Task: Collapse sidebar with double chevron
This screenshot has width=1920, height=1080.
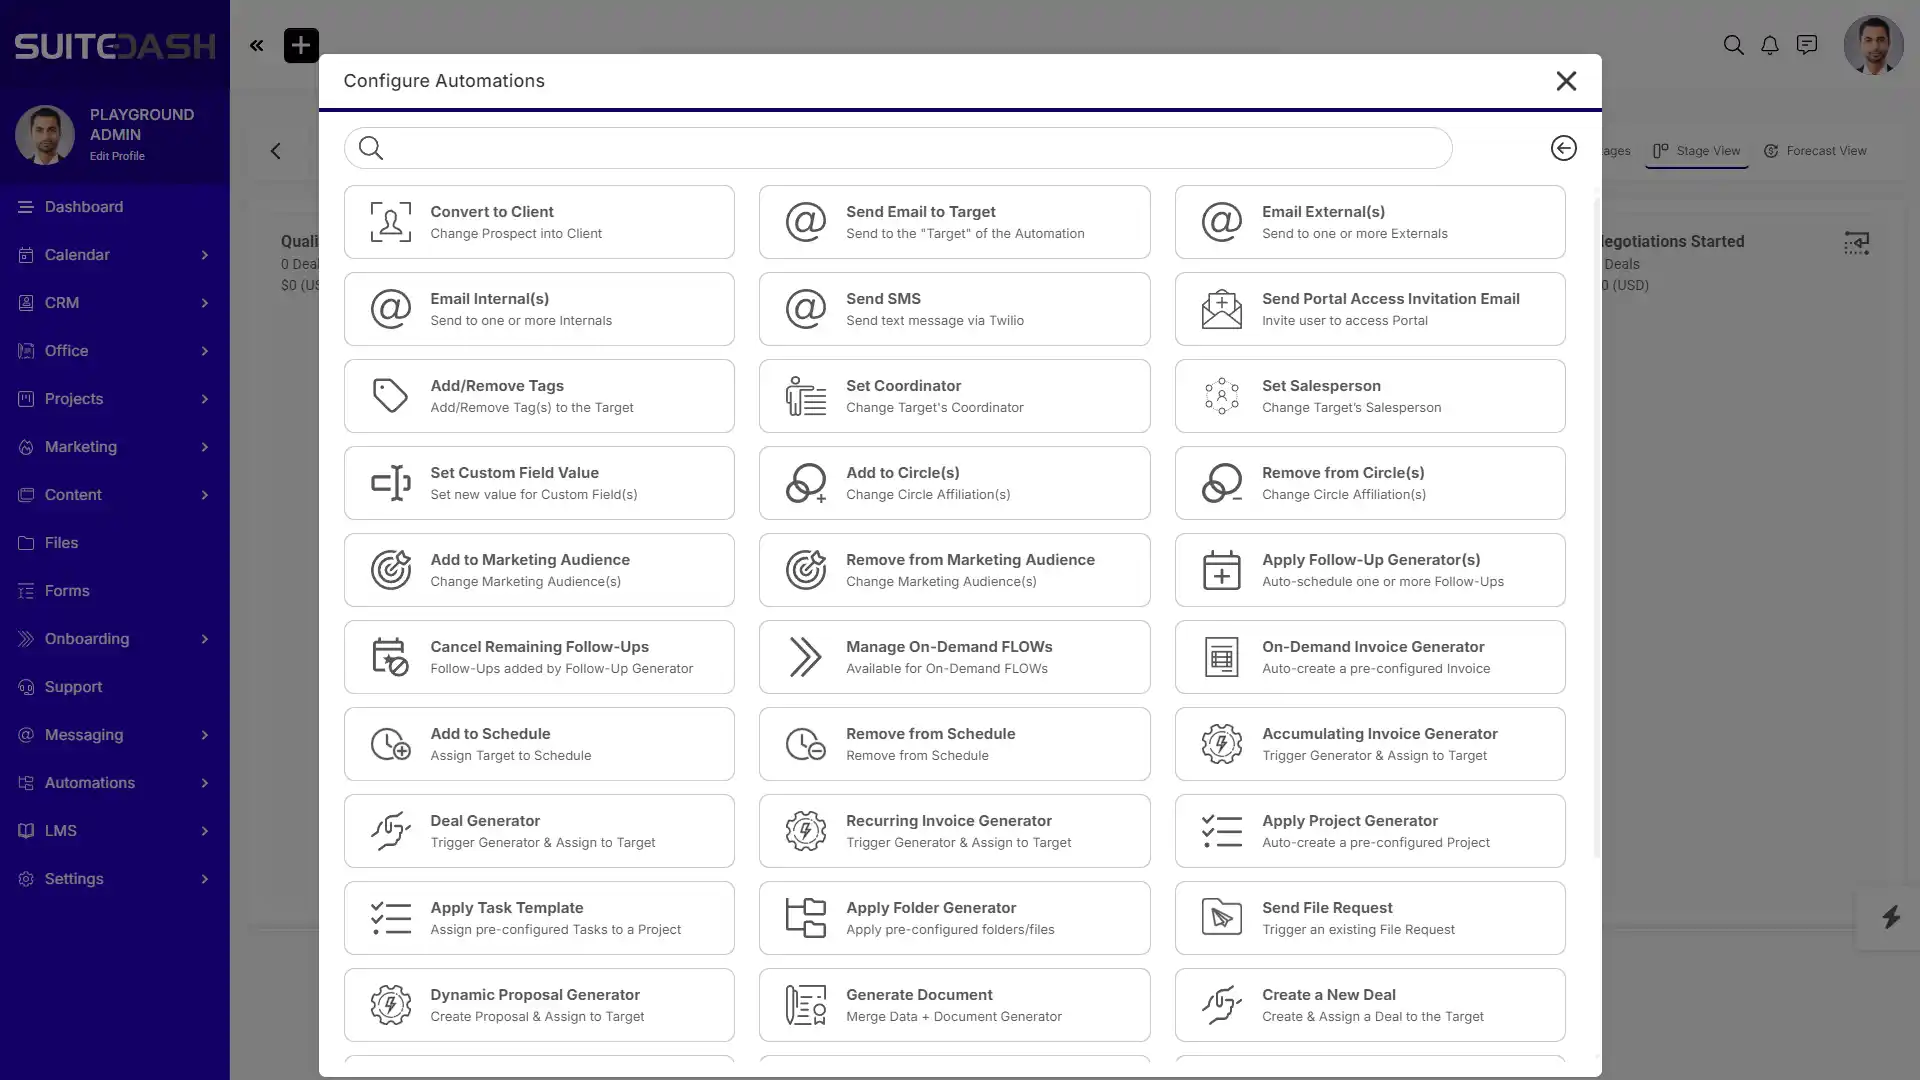Action: tap(257, 45)
